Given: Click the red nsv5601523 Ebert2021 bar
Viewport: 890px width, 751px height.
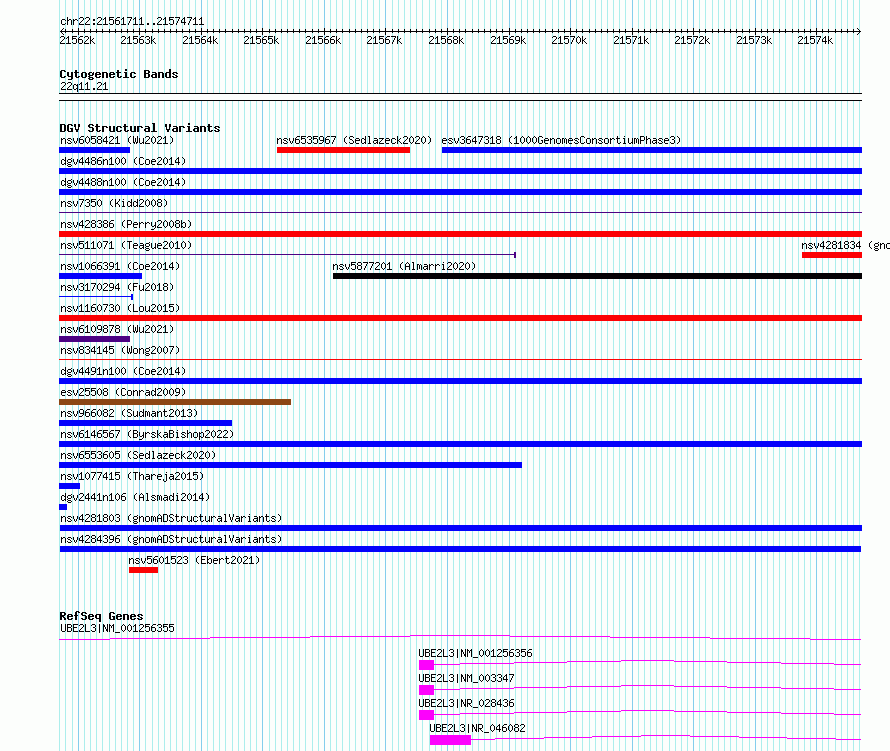Looking at the screenshot, I should tap(143, 570).
